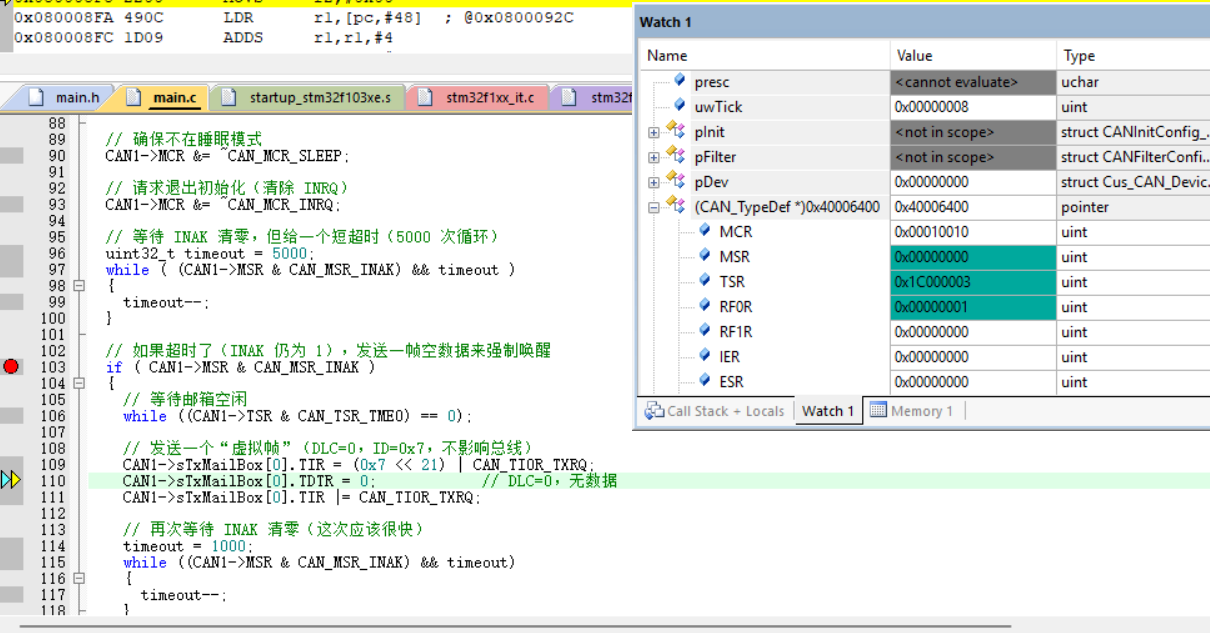Expand the pFilter watch entry
The image size is (1210, 633).
[653, 157]
